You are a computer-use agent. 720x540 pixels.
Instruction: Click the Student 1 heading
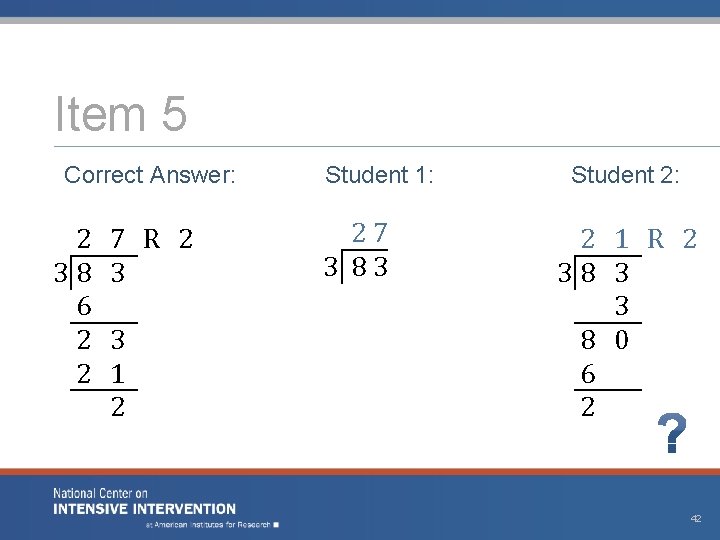point(379,176)
